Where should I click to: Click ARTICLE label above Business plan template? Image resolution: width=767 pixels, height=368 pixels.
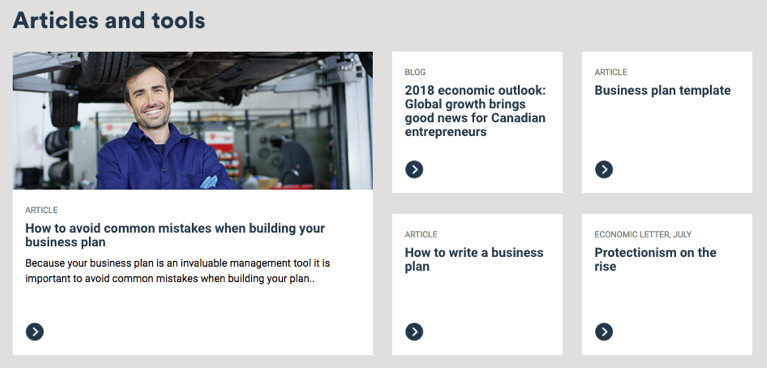coord(610,72)
